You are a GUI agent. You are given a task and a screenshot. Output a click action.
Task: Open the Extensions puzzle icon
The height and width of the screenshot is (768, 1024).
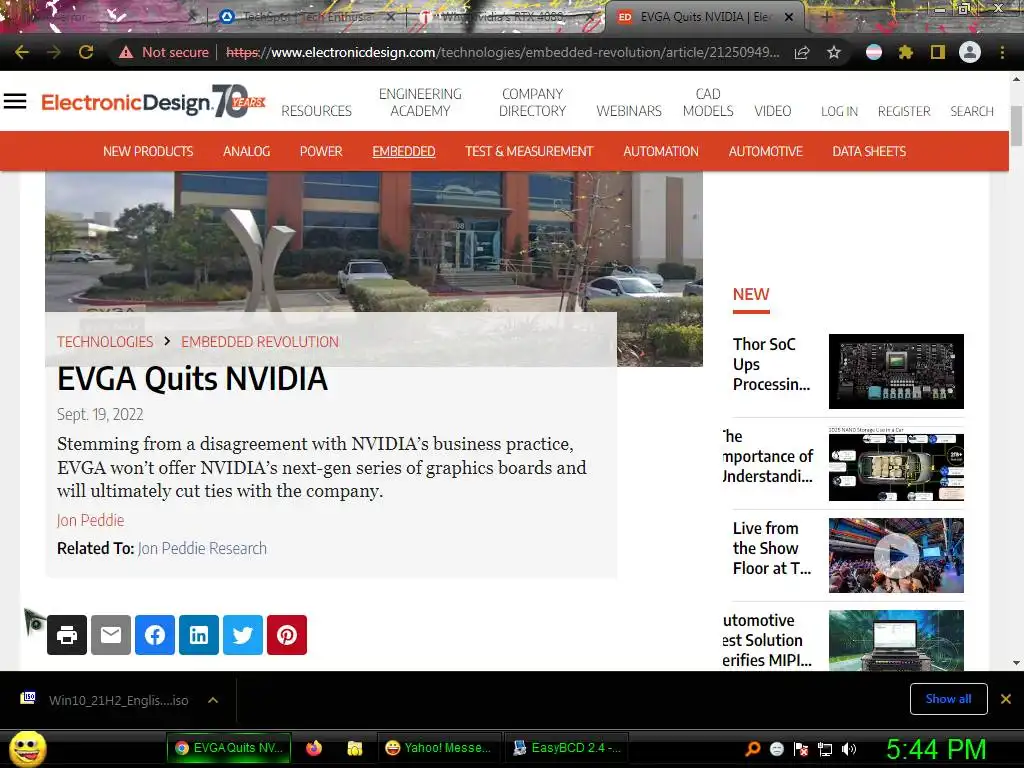click(906, 52)
